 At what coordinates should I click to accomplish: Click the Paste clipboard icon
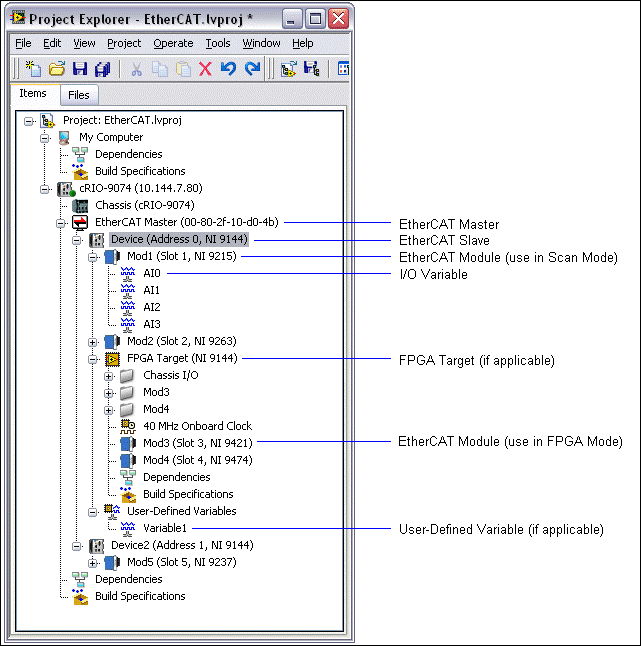pos(183,69)
